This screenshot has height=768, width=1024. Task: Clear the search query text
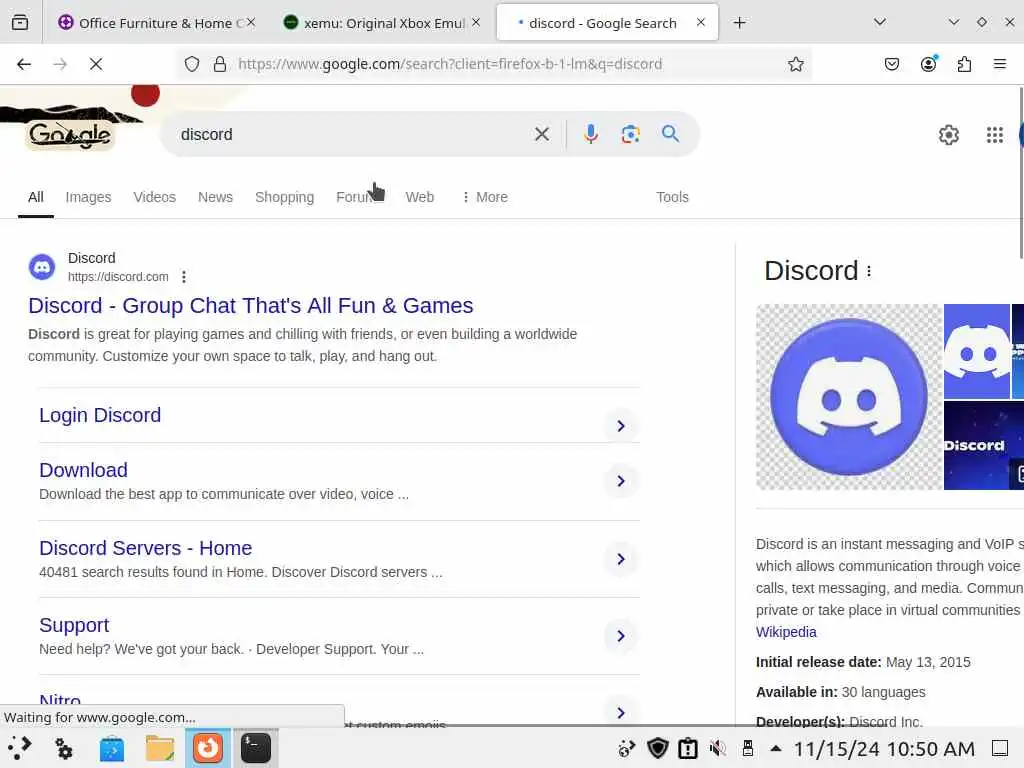pos(541,135)
